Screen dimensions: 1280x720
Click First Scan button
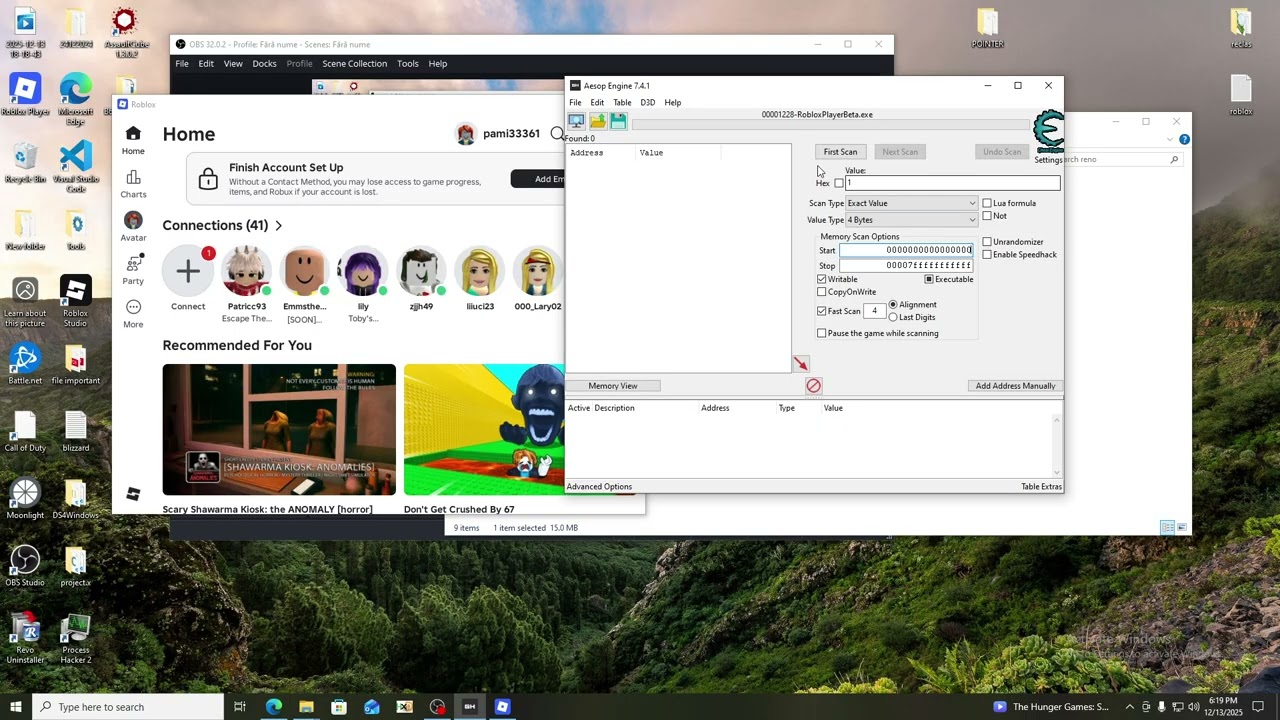[840, 152]
